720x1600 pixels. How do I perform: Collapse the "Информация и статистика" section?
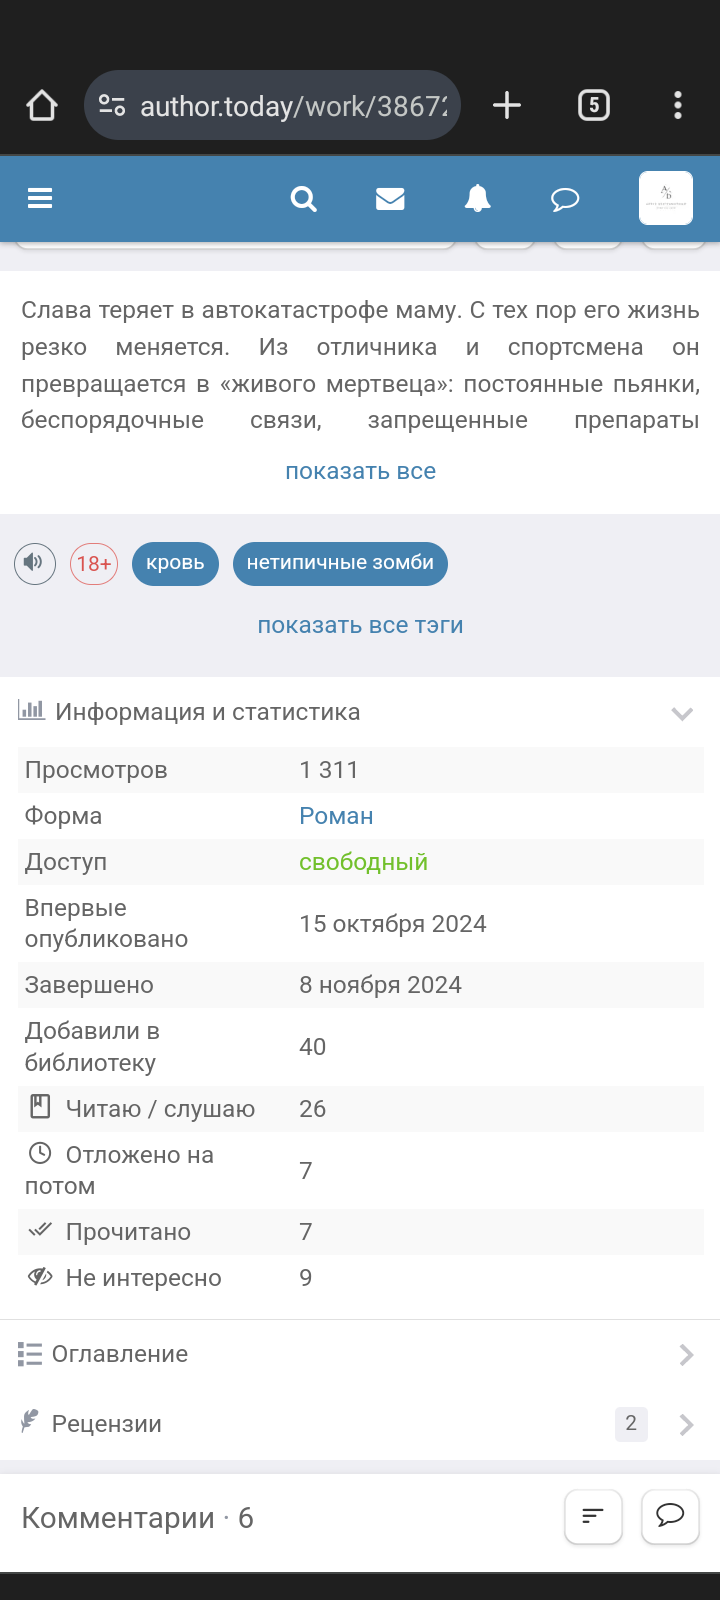click(x=682, y=713)
